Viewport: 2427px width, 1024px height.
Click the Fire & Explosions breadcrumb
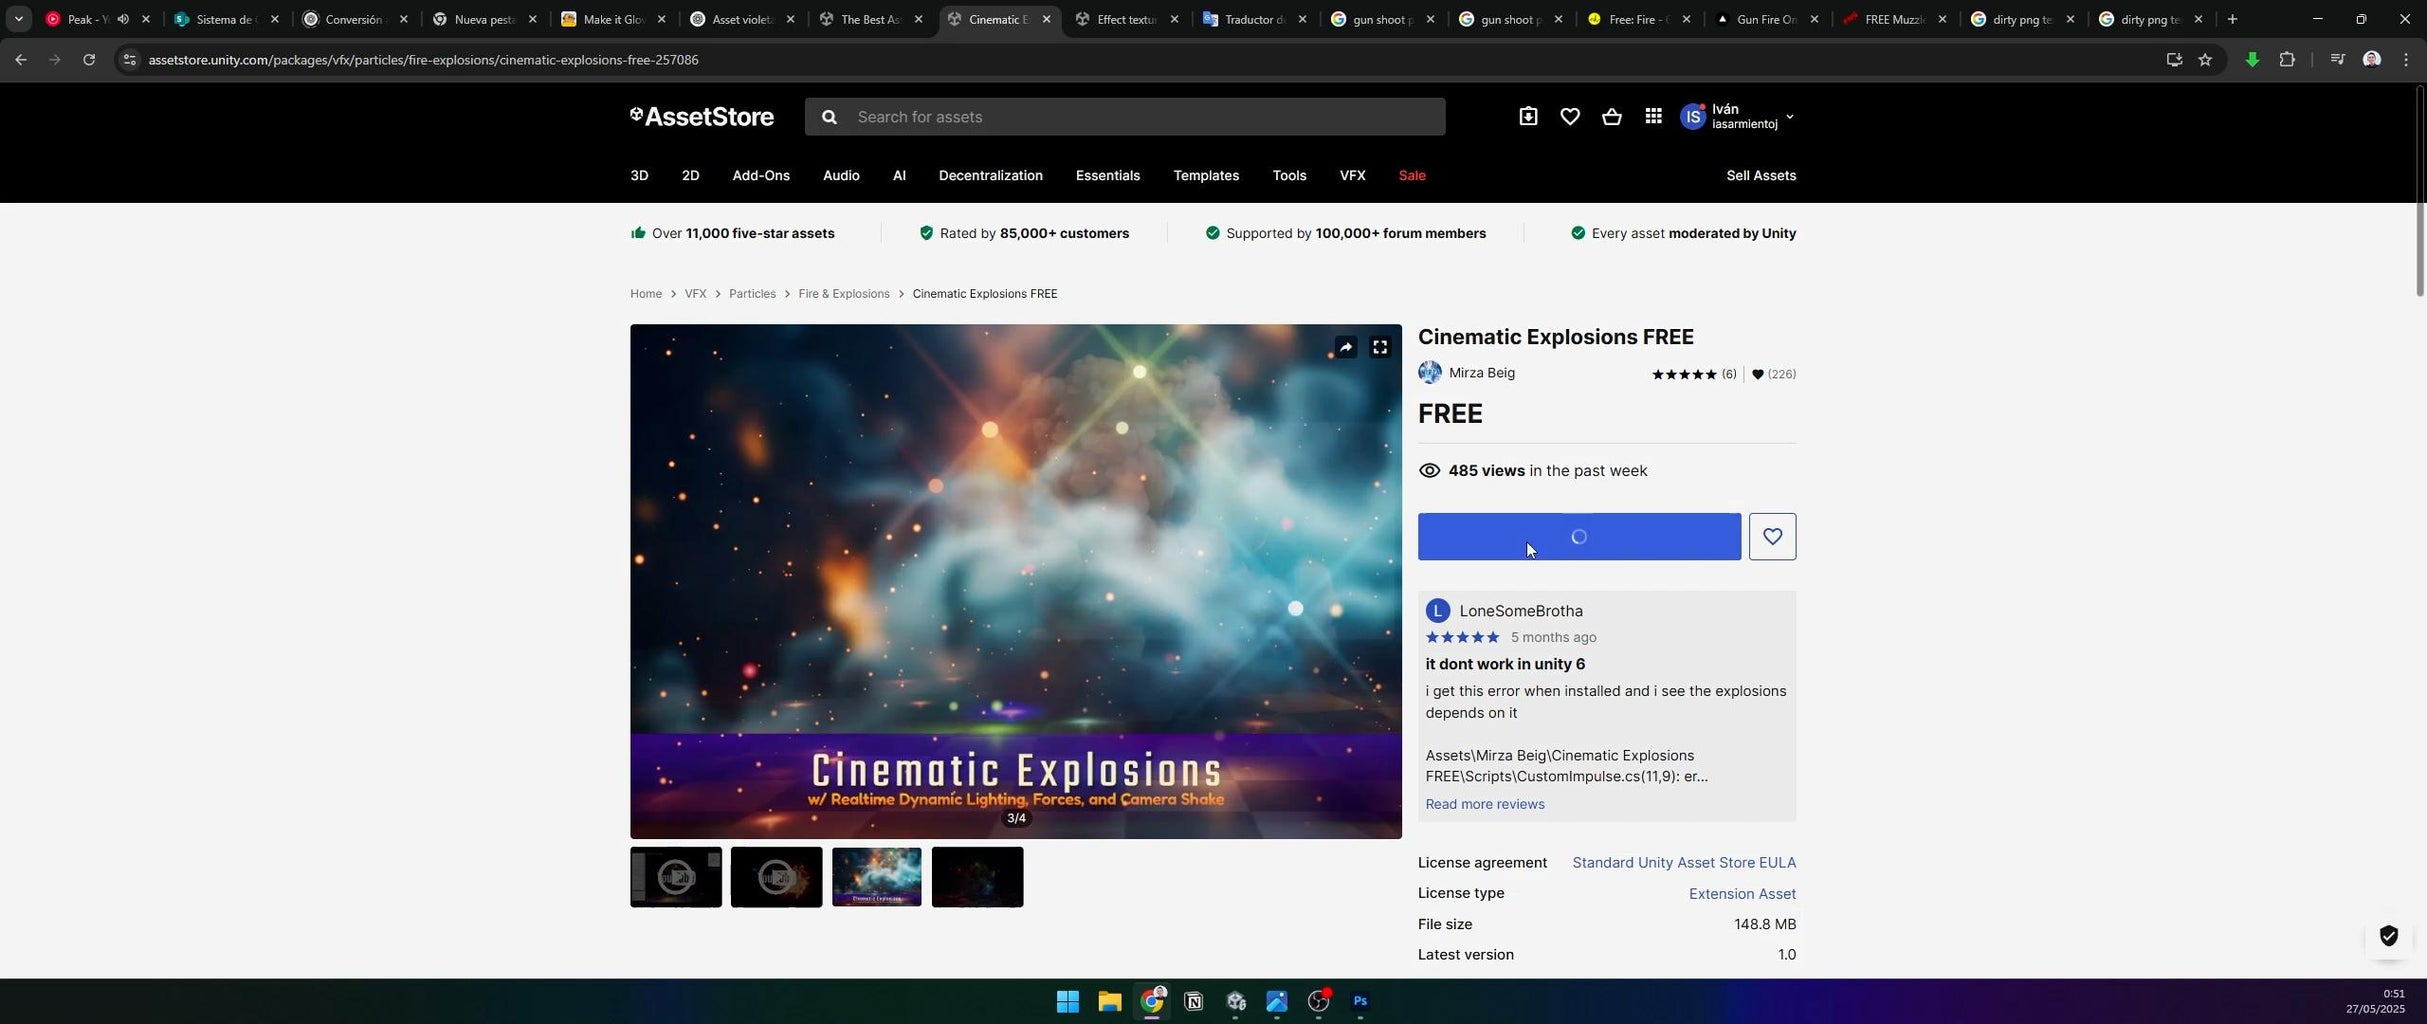click(x=844, y=294)
